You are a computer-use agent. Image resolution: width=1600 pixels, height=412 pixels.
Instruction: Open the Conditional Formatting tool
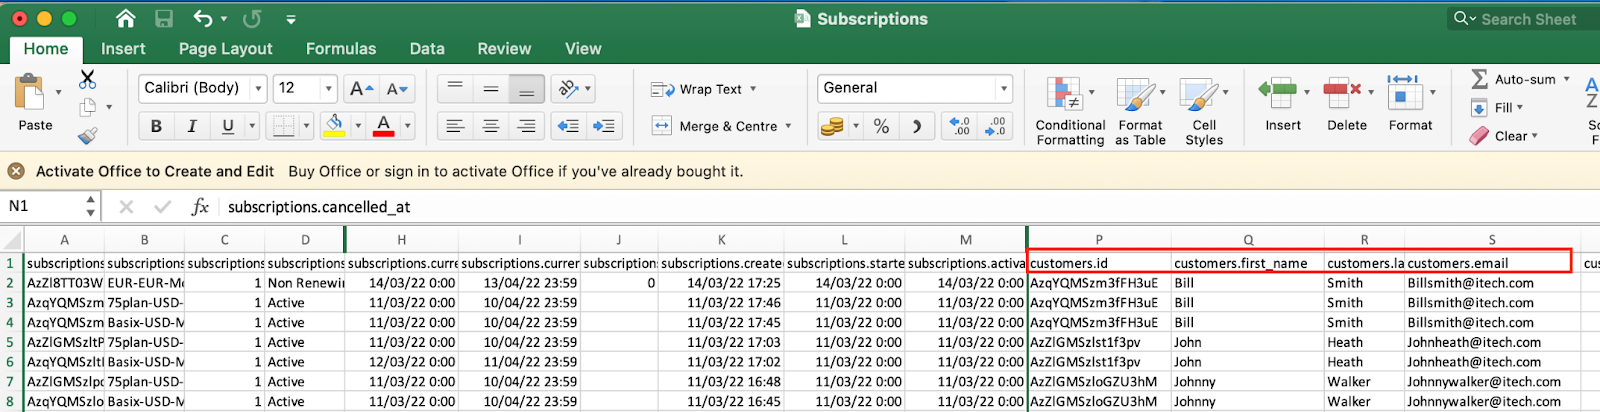[x=1070, y=112]
